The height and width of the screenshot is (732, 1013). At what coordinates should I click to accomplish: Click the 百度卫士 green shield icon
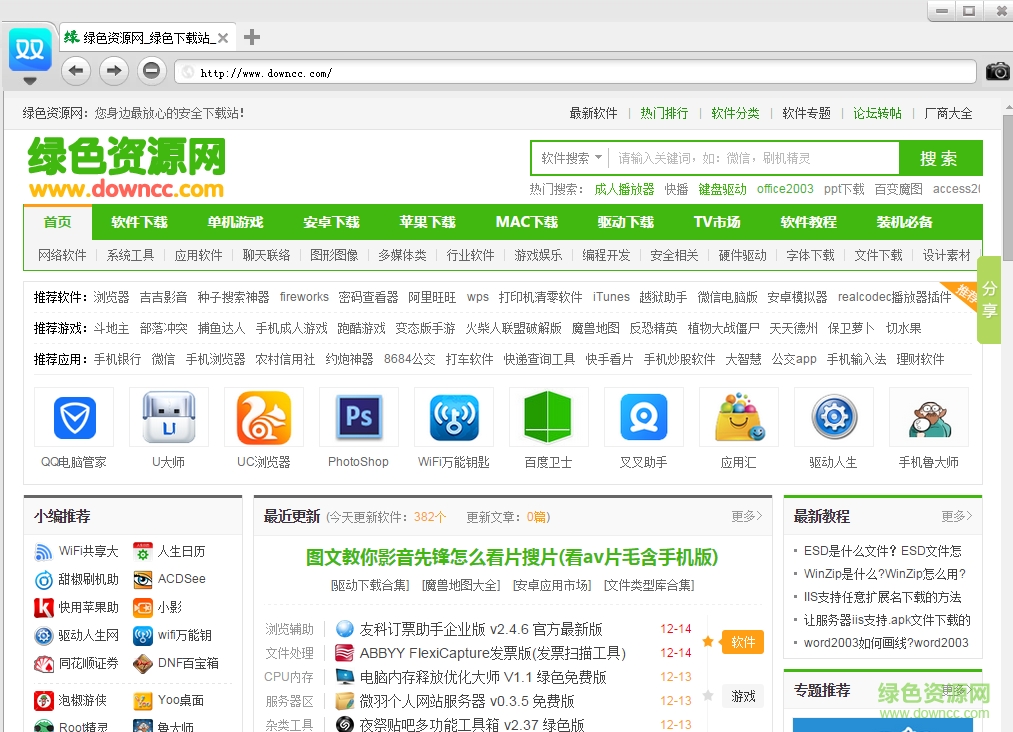(548, 418)
